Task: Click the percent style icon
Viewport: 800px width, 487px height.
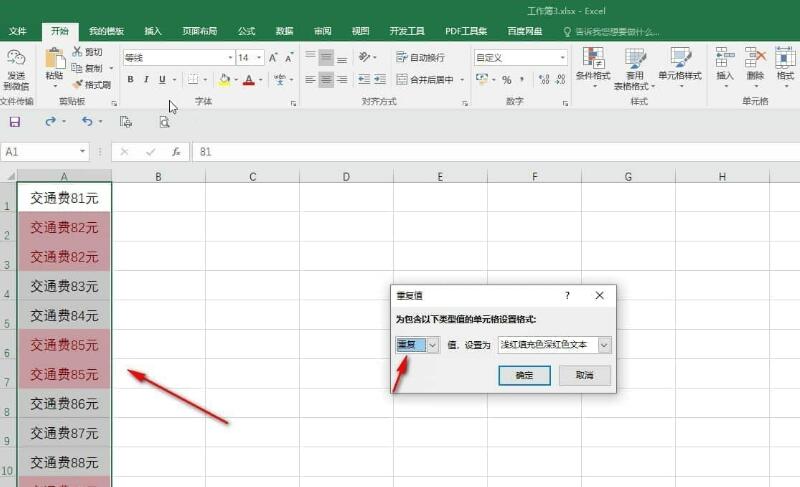Action: pos(507,80)
